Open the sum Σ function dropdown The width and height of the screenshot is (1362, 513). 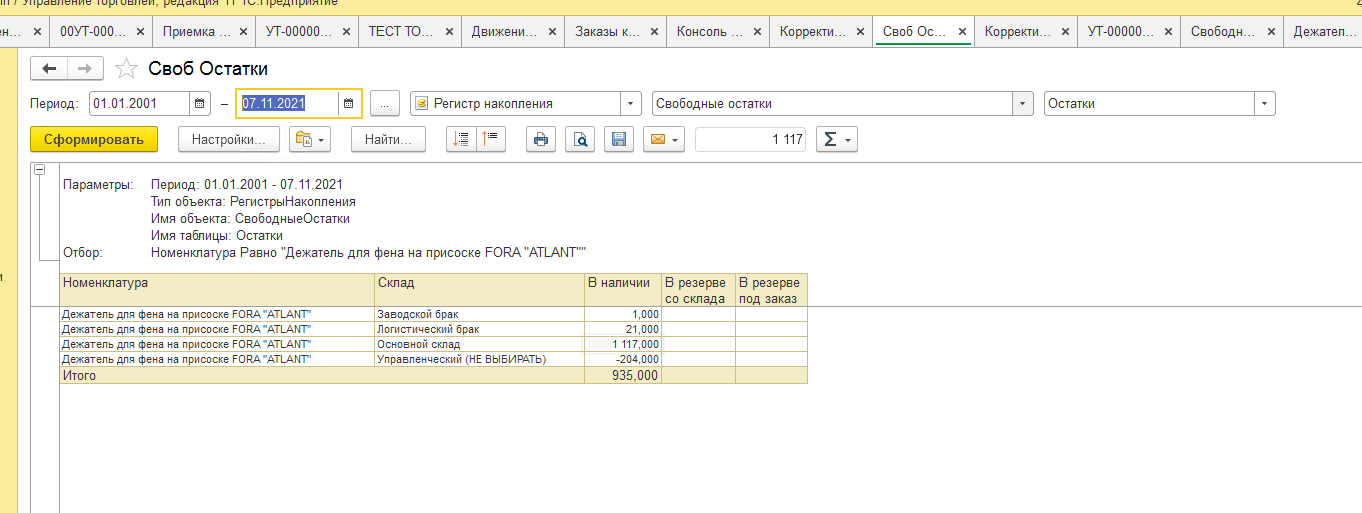pyautogui.click(x=837, y=140)
